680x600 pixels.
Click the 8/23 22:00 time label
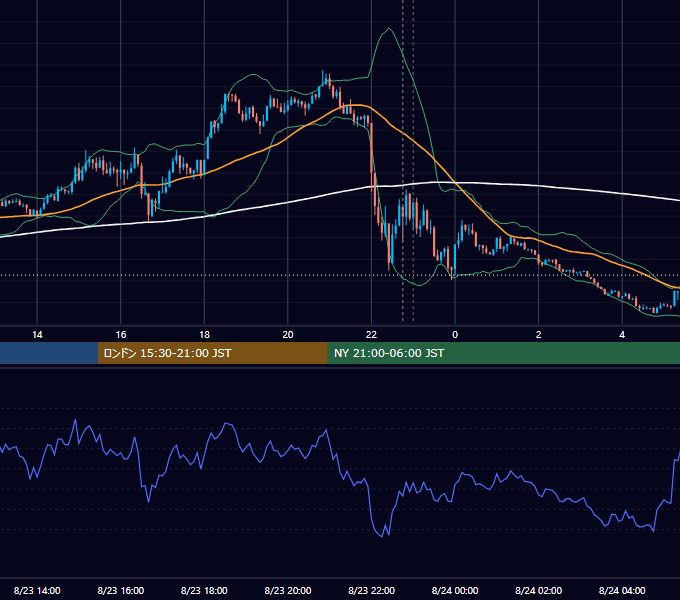pos(371,590)
